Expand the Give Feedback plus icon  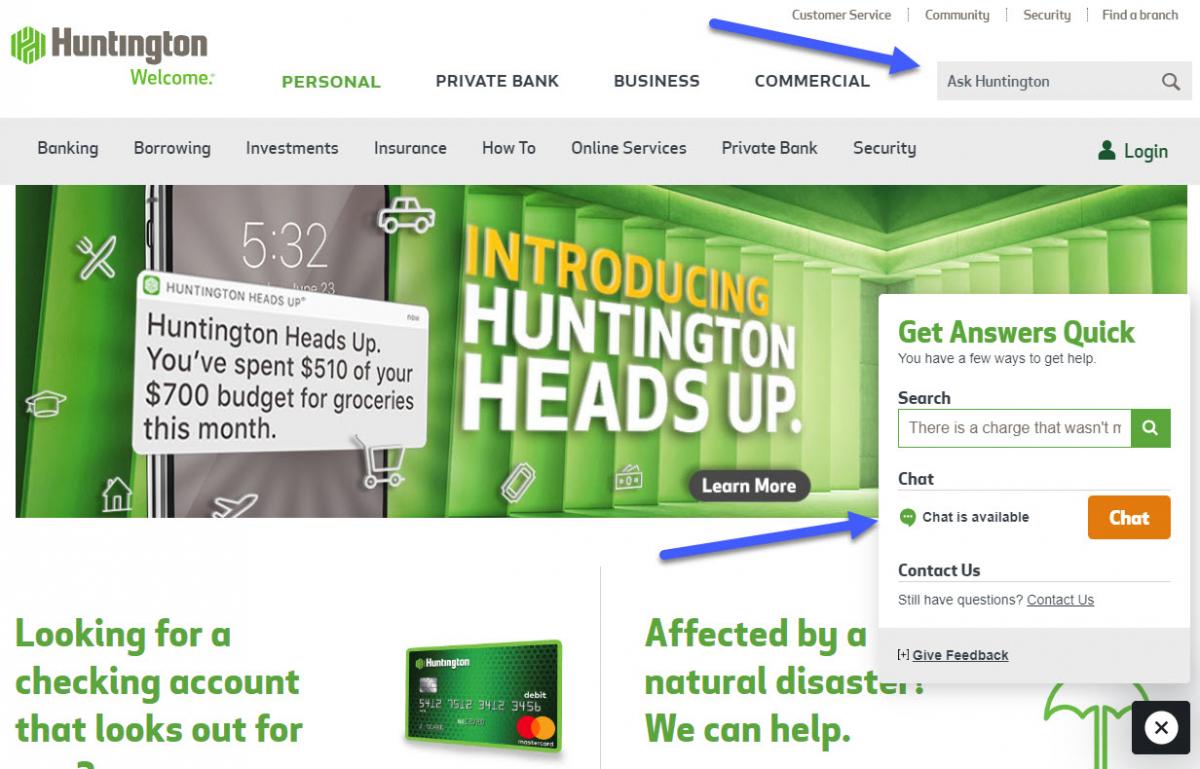903,655
